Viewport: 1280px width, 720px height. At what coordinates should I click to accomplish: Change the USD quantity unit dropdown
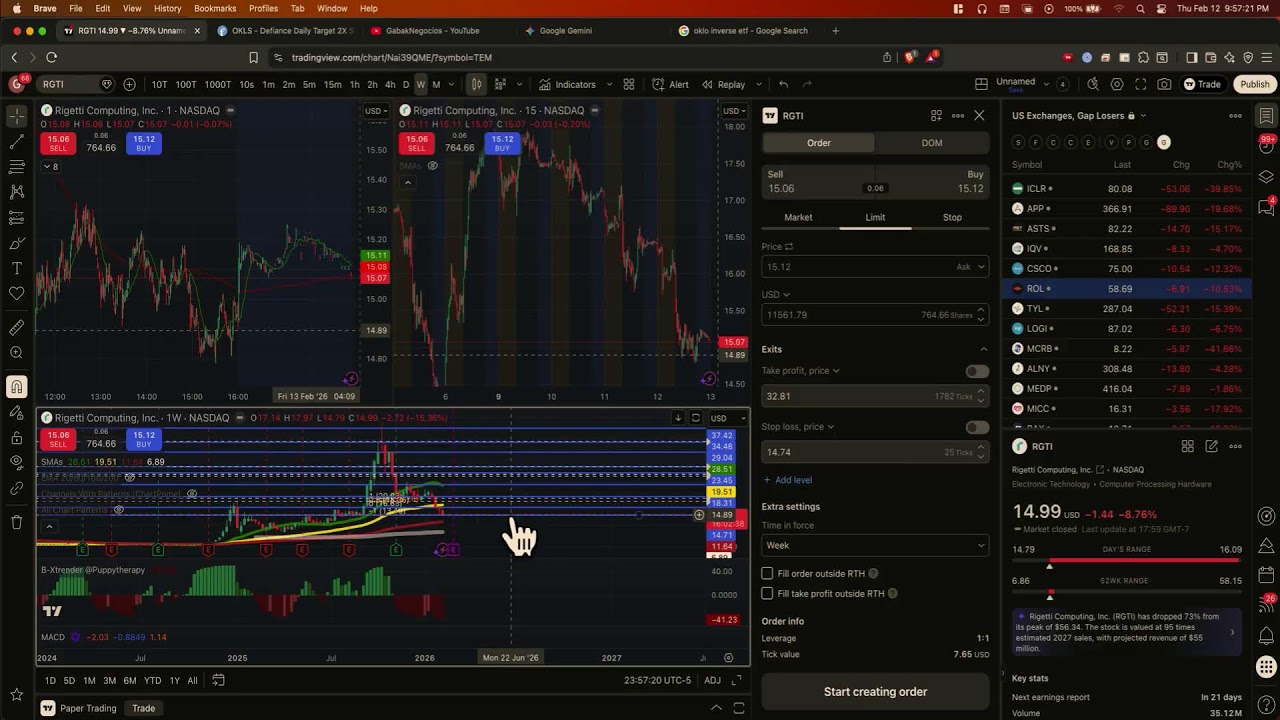[775, 294]
